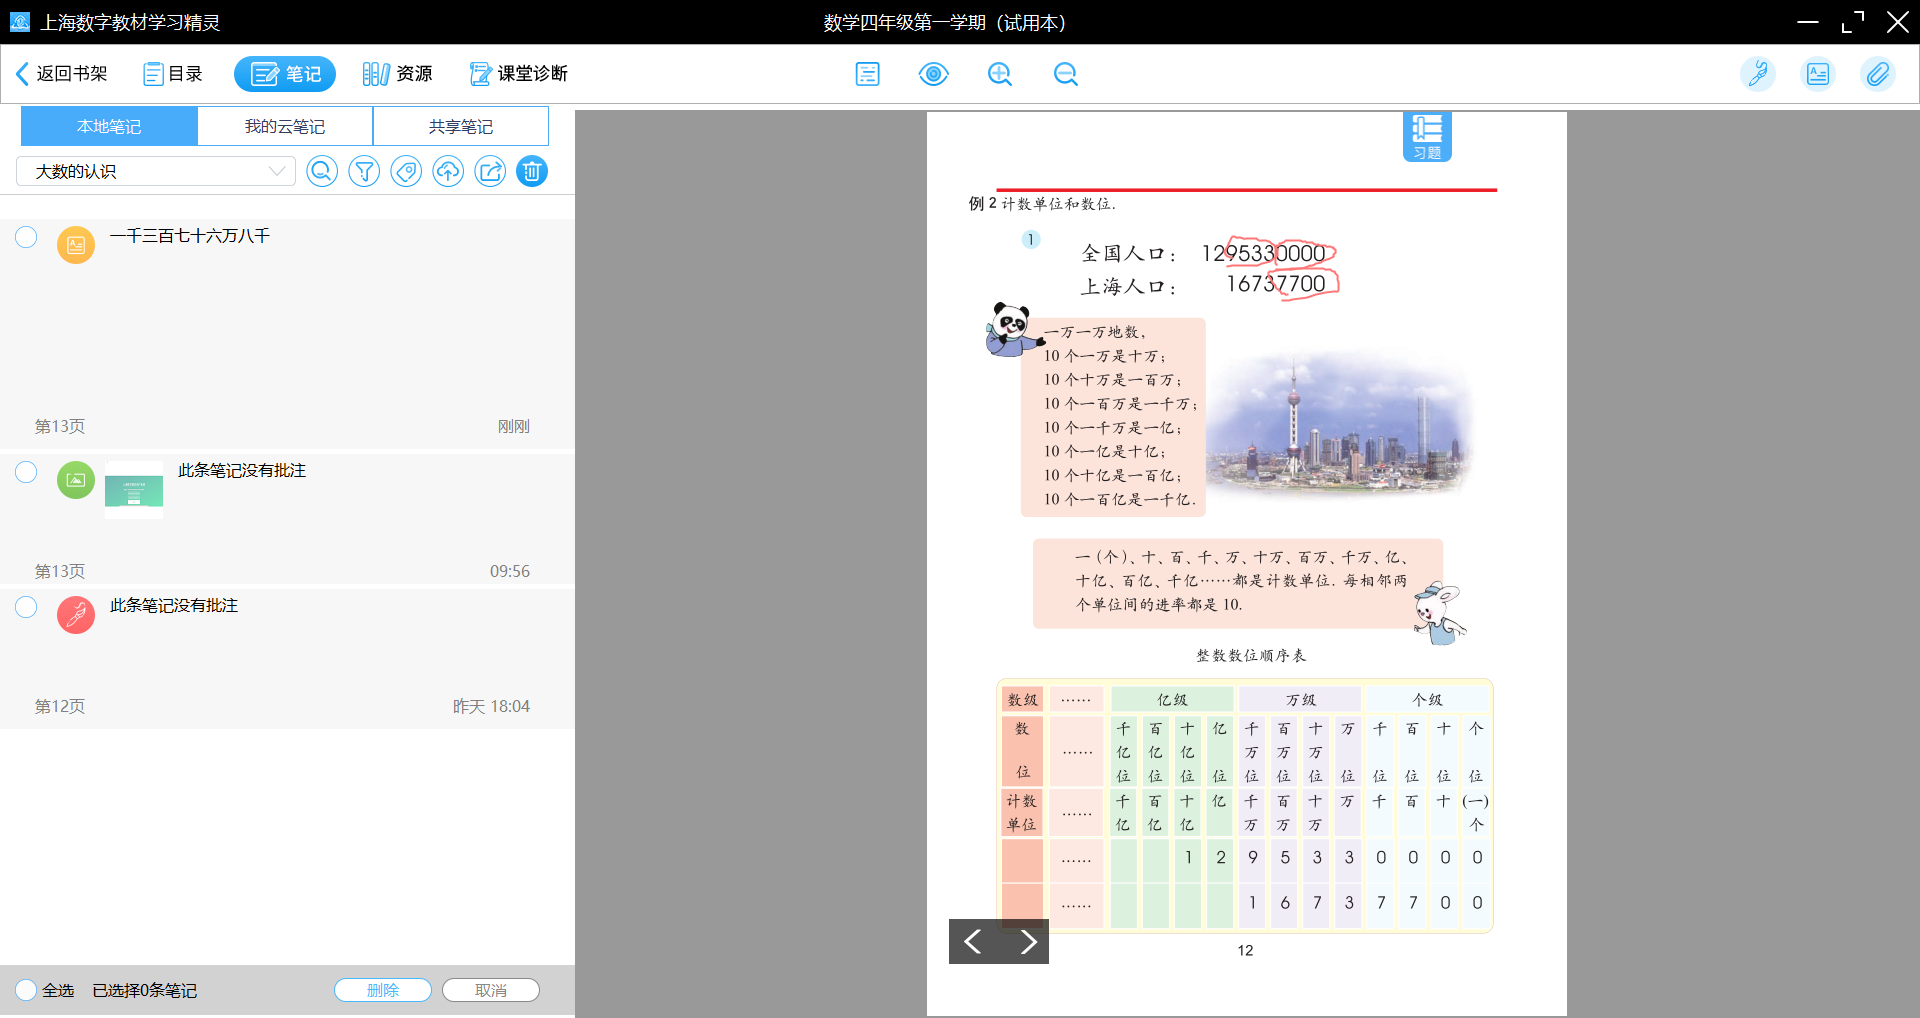Toggle the 全选 select-all checkbox
Image resolution: width=1920 pixels, height=1018 pixels.
(x=26, y=990)
